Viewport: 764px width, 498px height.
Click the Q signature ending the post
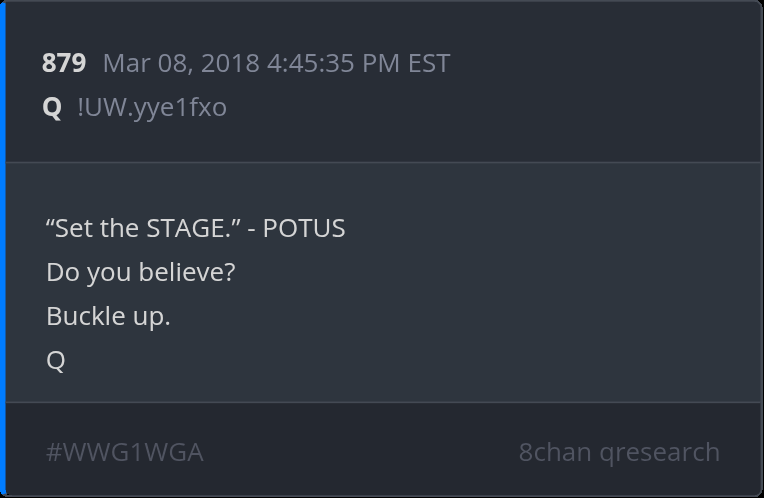click(x=56, y=360)
